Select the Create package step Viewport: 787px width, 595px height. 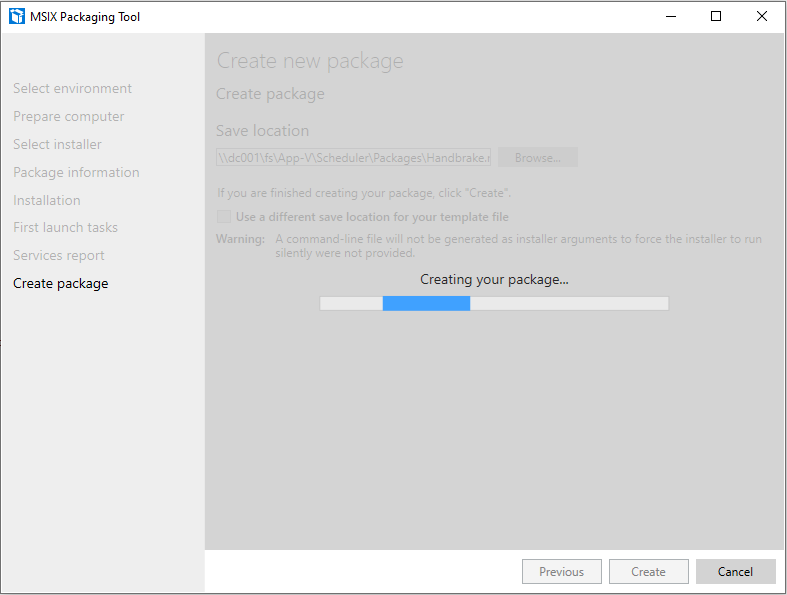click(x=60, y=283)
